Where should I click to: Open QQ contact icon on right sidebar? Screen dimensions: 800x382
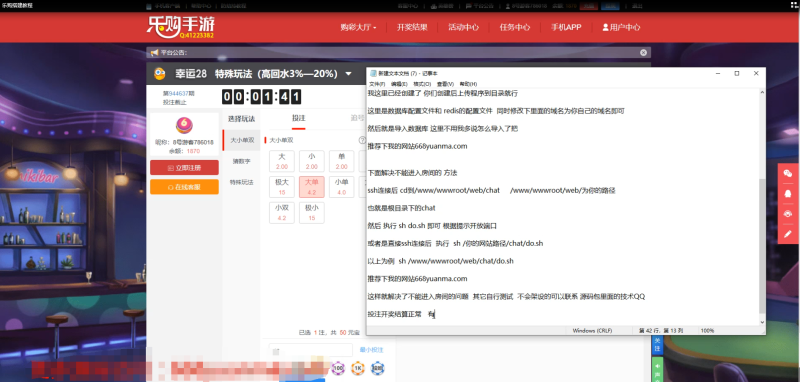[x=788, y=193]
